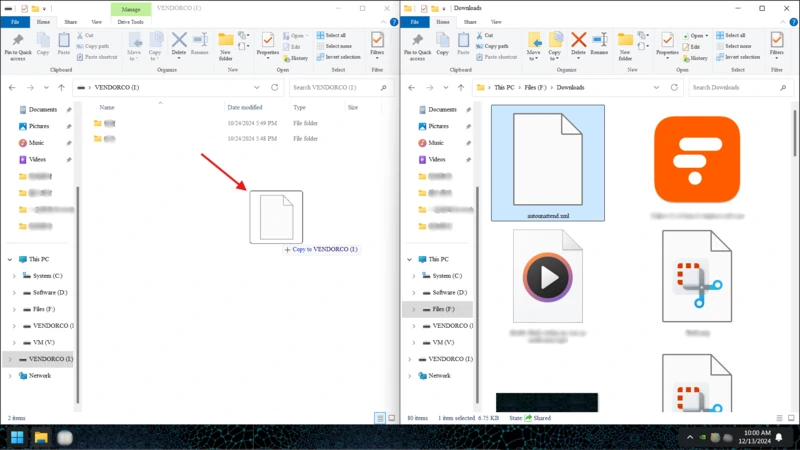Click the Delete icon in Downloads window ribbon
800x450 pixels.
577,44
